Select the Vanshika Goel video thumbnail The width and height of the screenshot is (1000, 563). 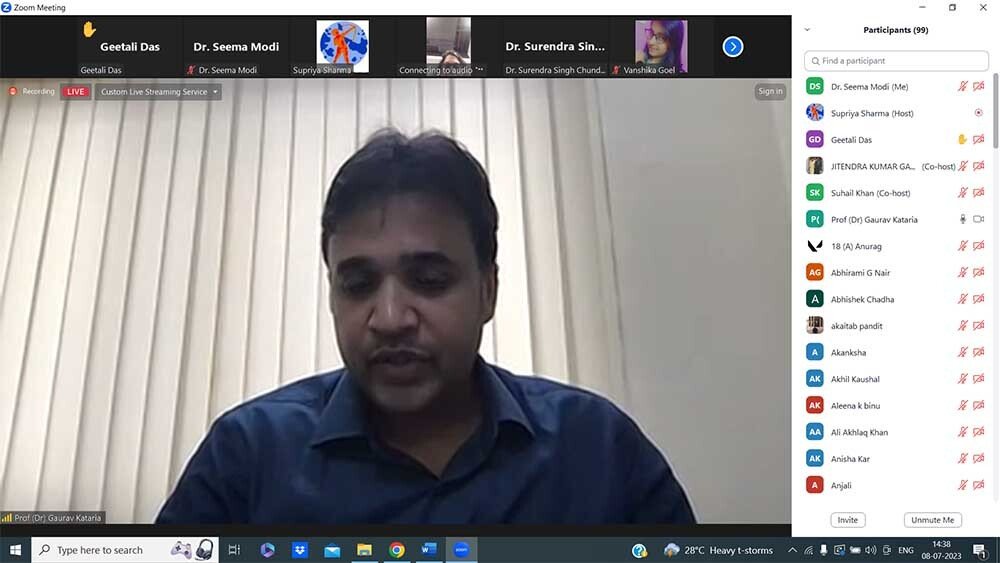pyautogui.click(x=661, y=47)
